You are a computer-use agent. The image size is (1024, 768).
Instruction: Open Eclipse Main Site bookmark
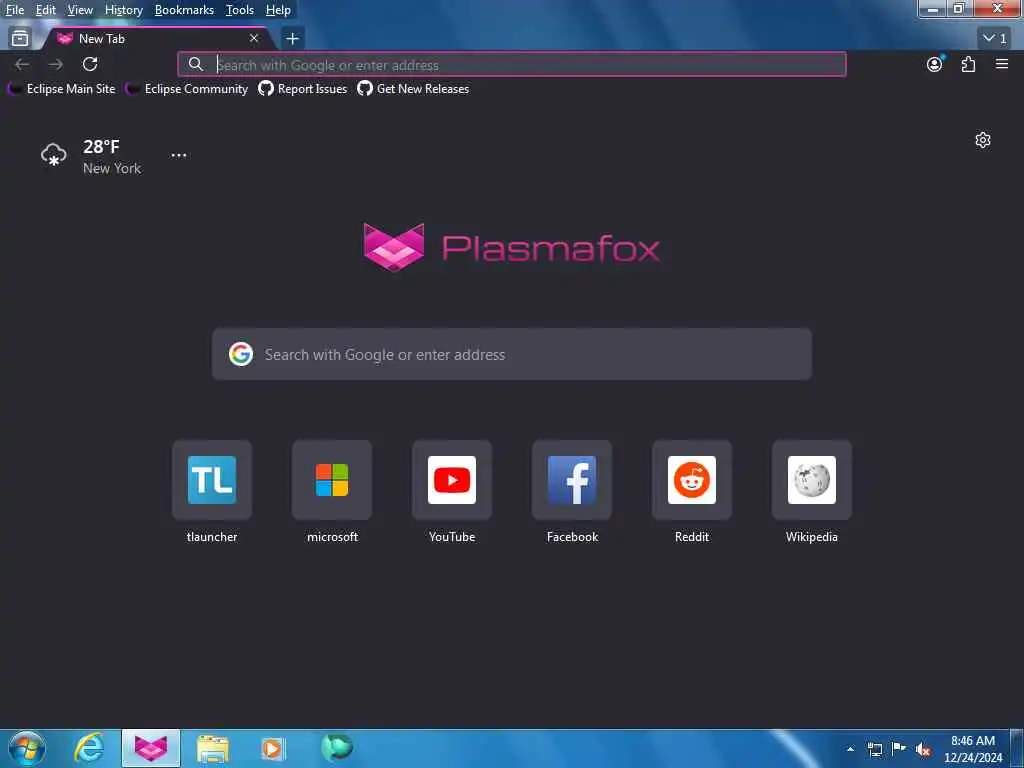click(61, 89)
